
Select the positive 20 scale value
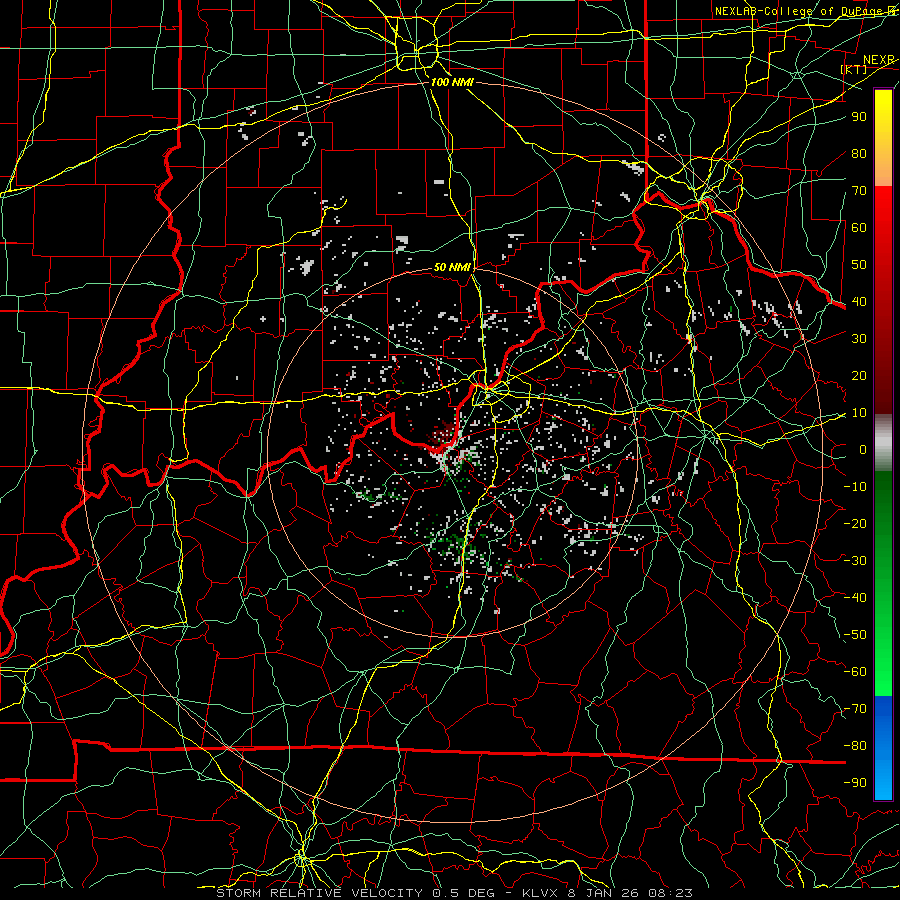(x=859, y=375)
